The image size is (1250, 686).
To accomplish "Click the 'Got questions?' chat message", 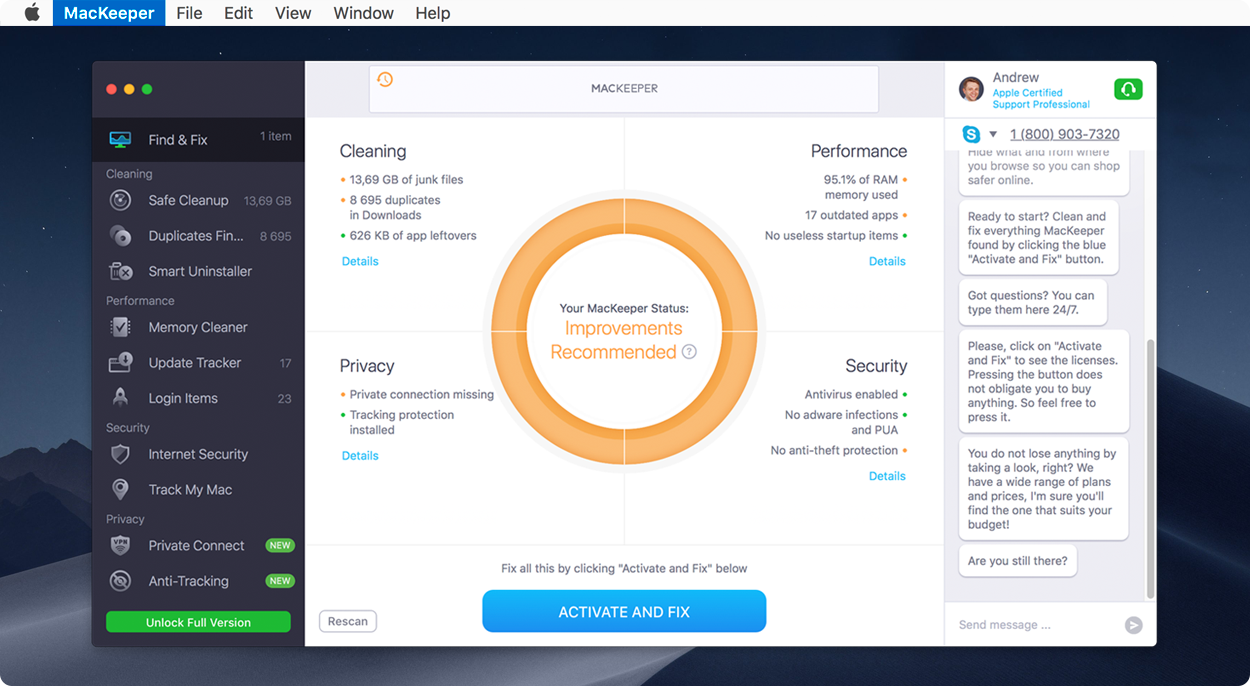I will tap(1032, 302).
